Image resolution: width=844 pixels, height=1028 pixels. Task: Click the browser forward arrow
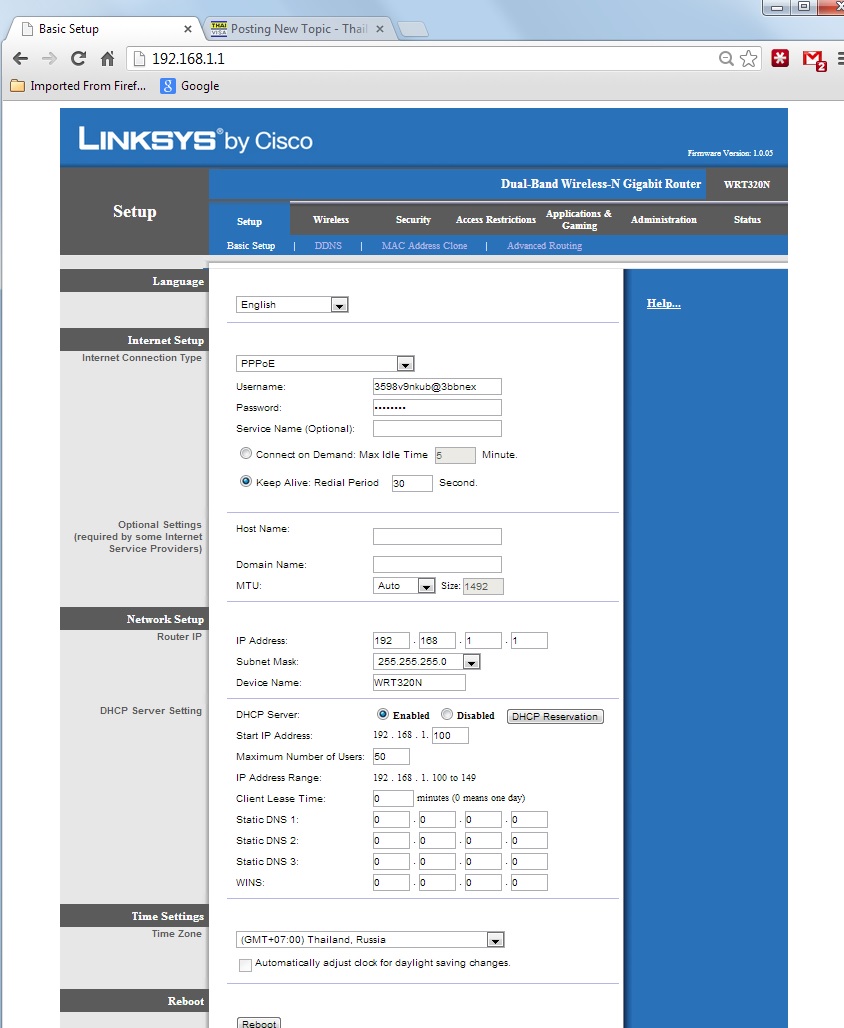pyautogui.click(x=49, y=58)
